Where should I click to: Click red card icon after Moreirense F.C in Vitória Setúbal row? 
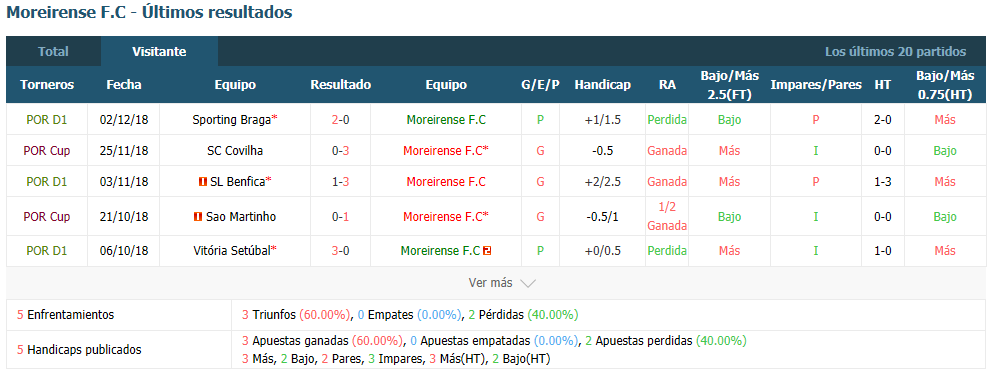487,251
